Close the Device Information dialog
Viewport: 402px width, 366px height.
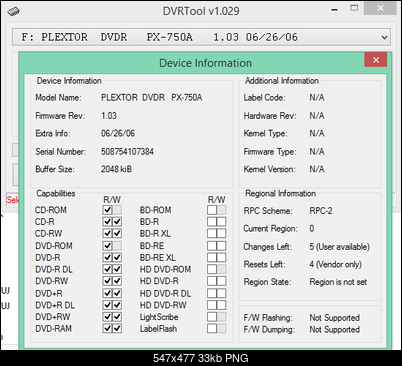376,60
